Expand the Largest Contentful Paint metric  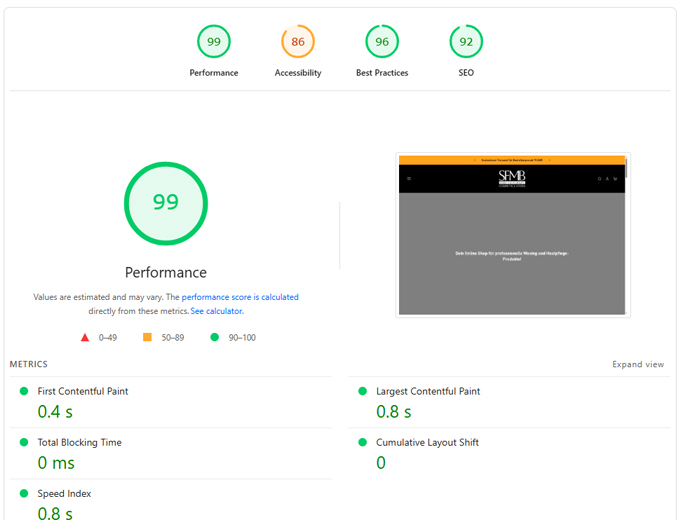tap(428, 391)
